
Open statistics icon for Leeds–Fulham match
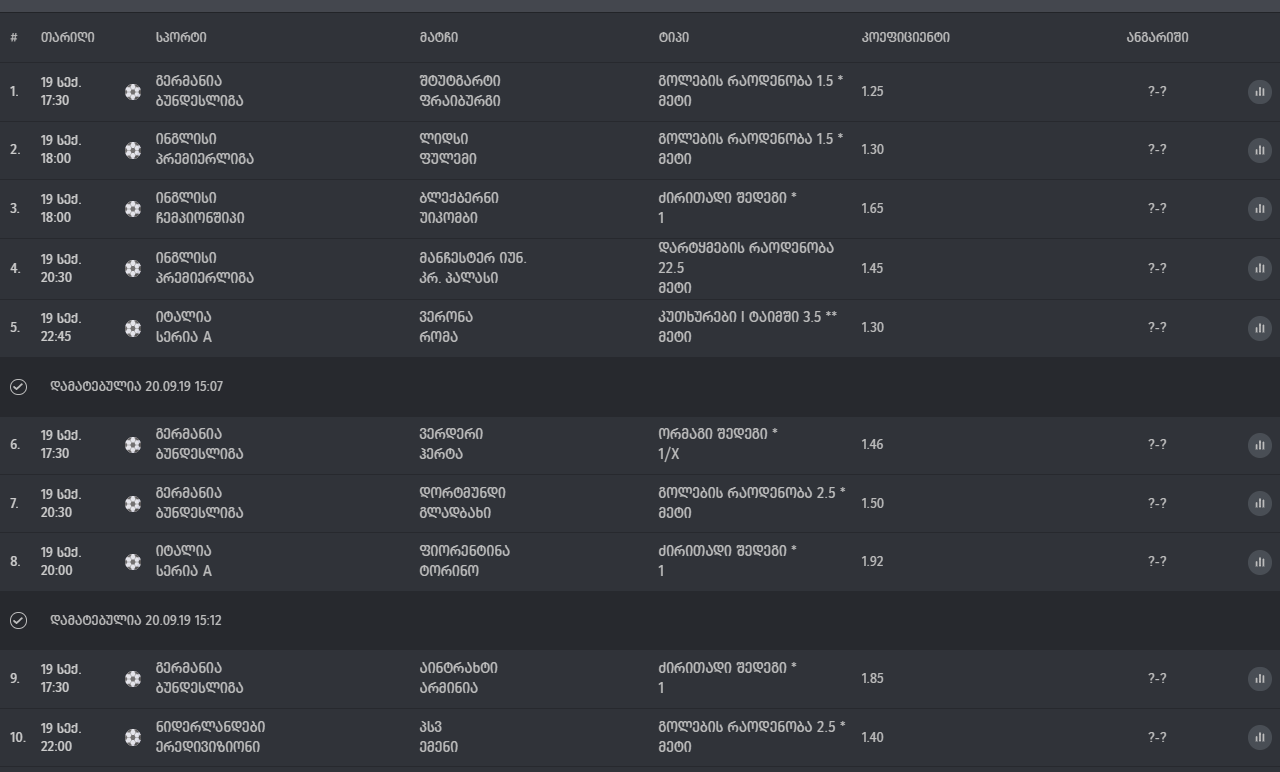(1259, 150)
